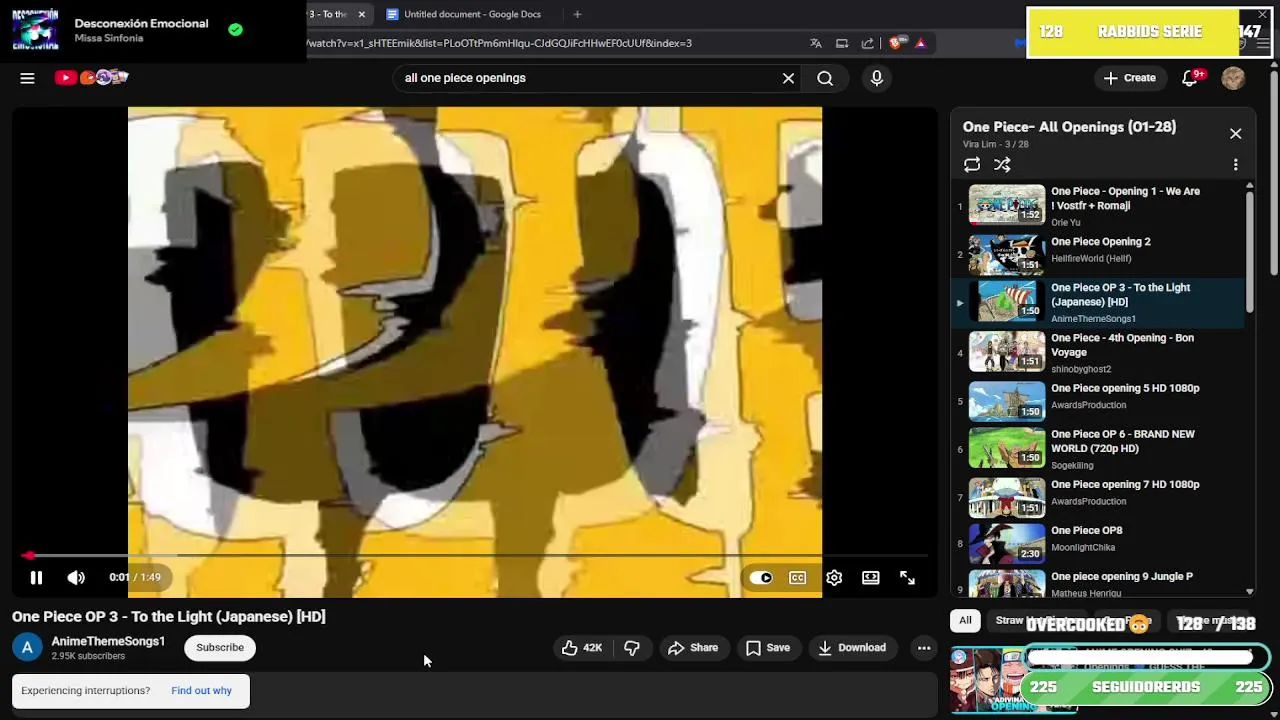1280x720 pixels.
Task: Open the AnimeThemeSongs1 channel avatar
Action: (27, 647)
